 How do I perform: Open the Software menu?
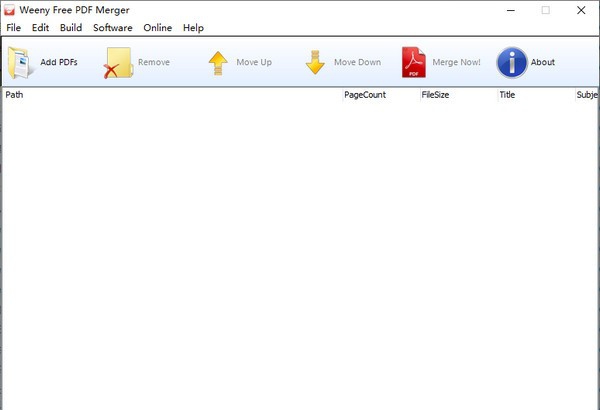(113, 28)
